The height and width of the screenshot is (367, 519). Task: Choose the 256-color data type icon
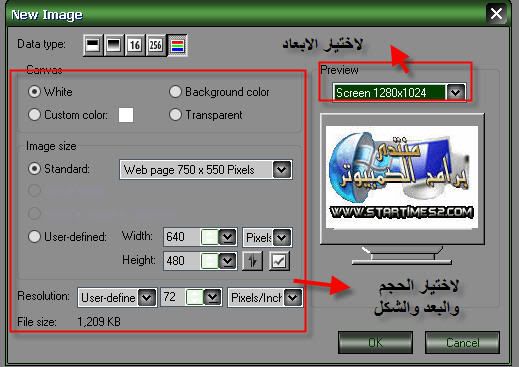156,45
